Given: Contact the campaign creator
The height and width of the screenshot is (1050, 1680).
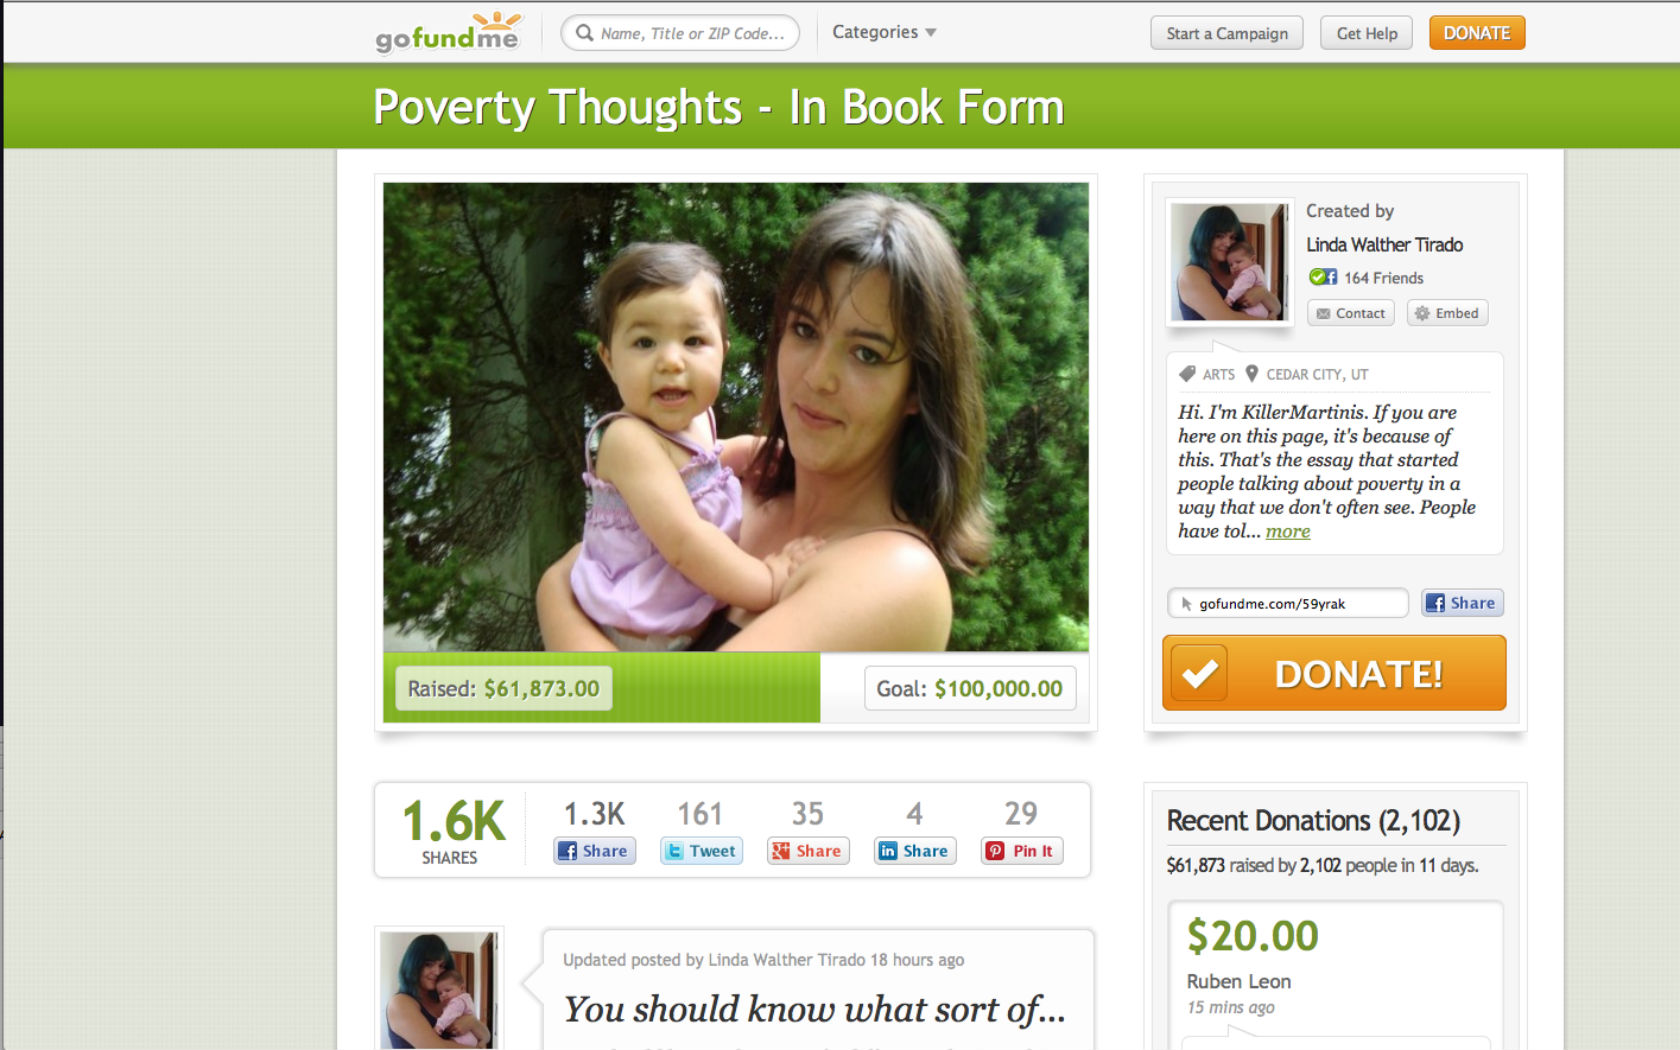Looking at the screenshot, I should [1350, 313].
